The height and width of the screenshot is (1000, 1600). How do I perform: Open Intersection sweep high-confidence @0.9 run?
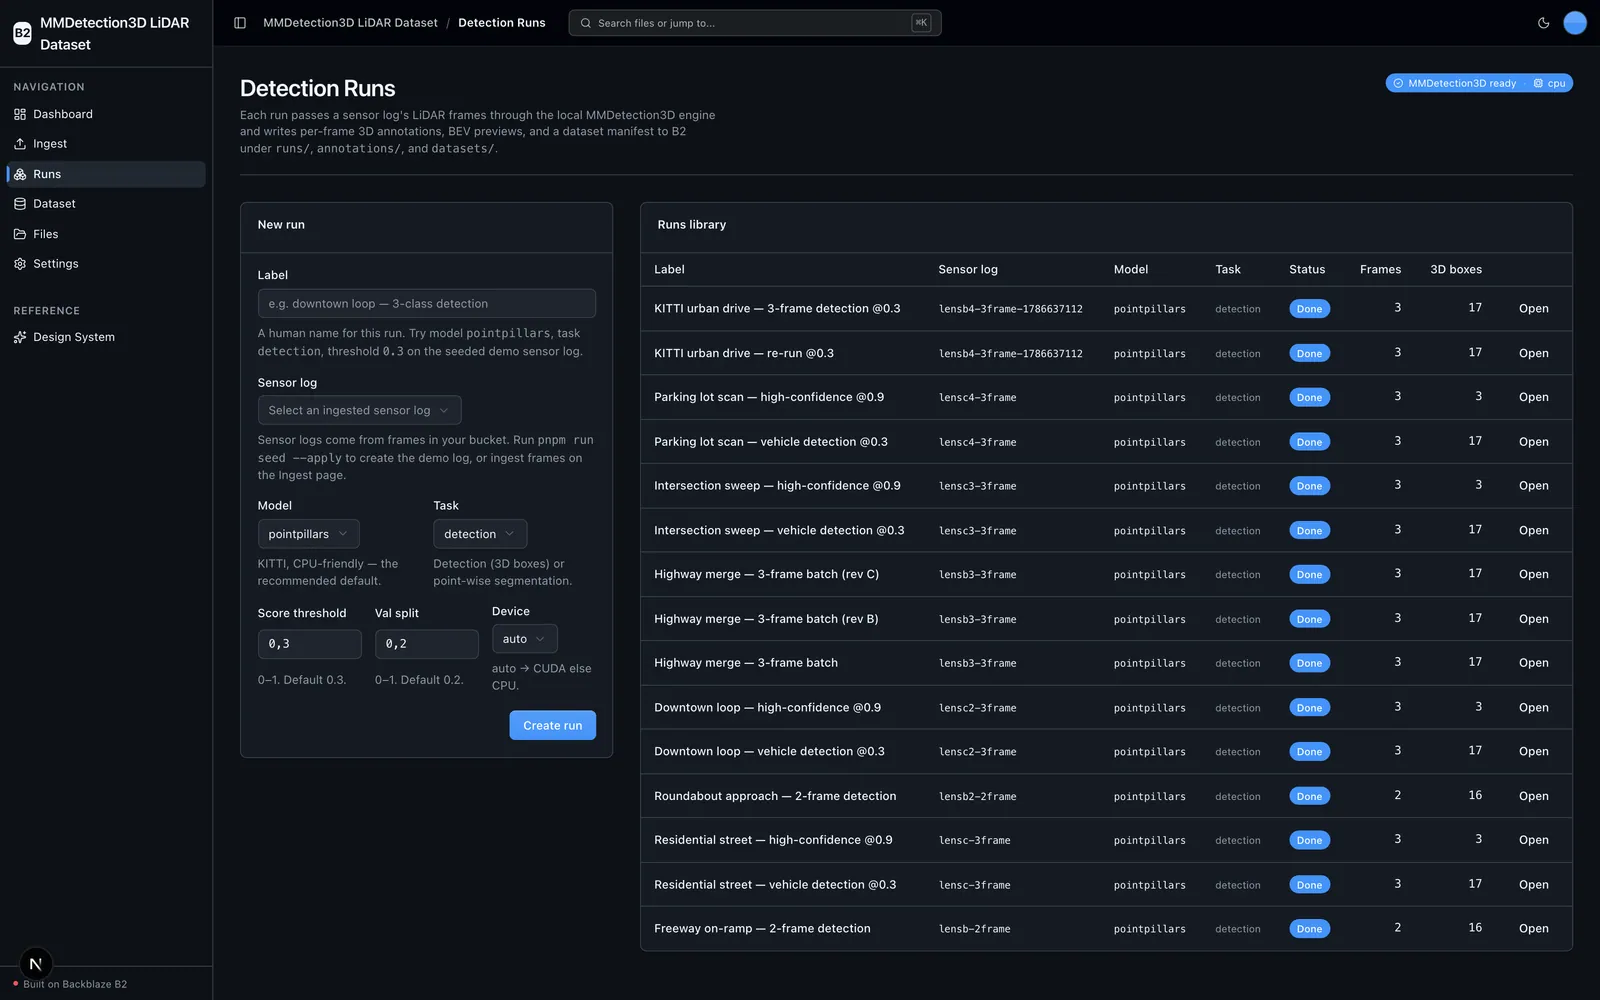[1533, 486]
